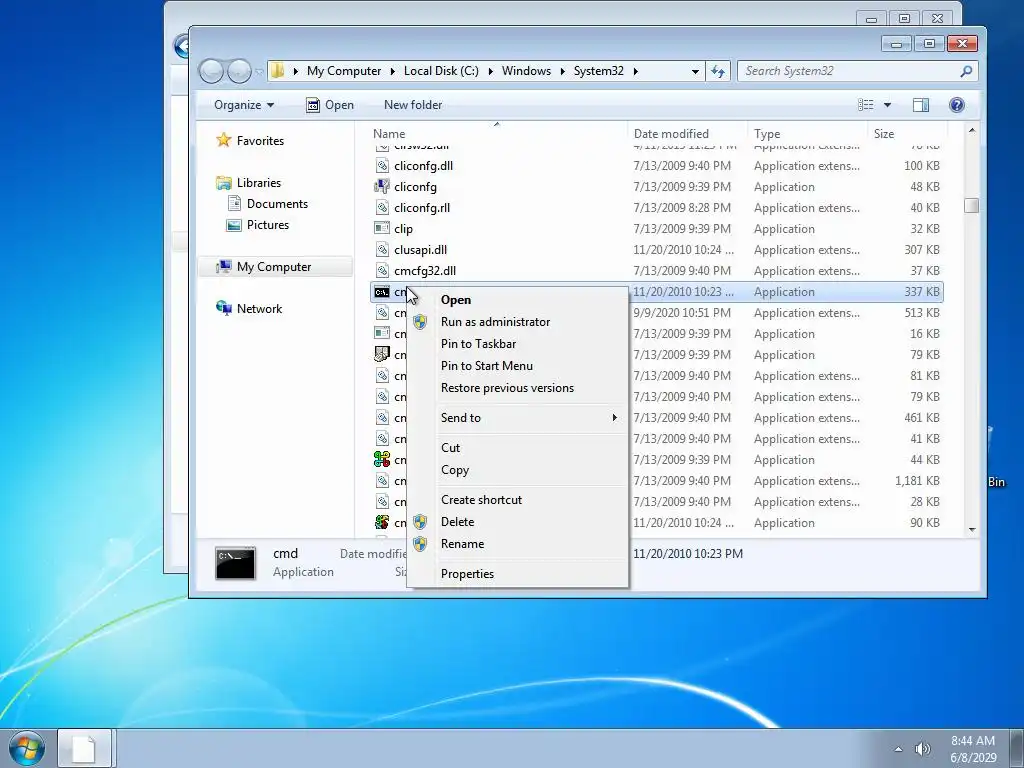Image resolution: width=1024 pixels, height=768 pixels.
Task: Select the cmcfg32.dll file row
Action: pyautogui.click(x=656, y=270)
